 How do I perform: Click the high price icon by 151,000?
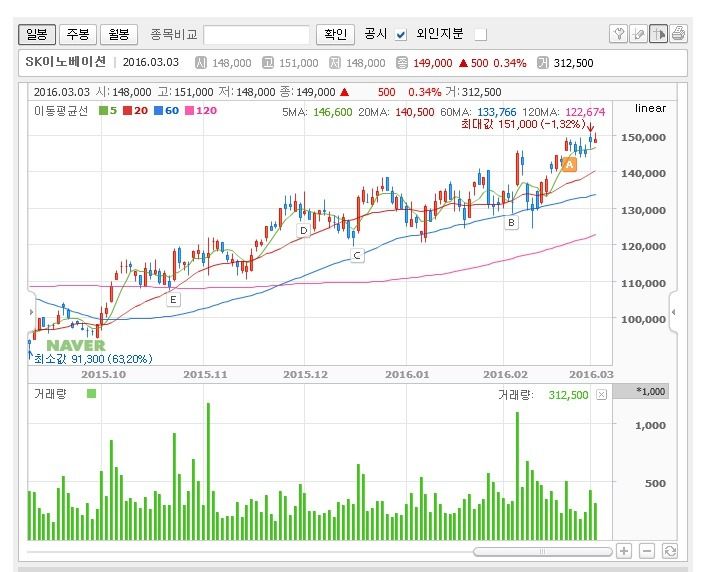[x=268, y=63]
